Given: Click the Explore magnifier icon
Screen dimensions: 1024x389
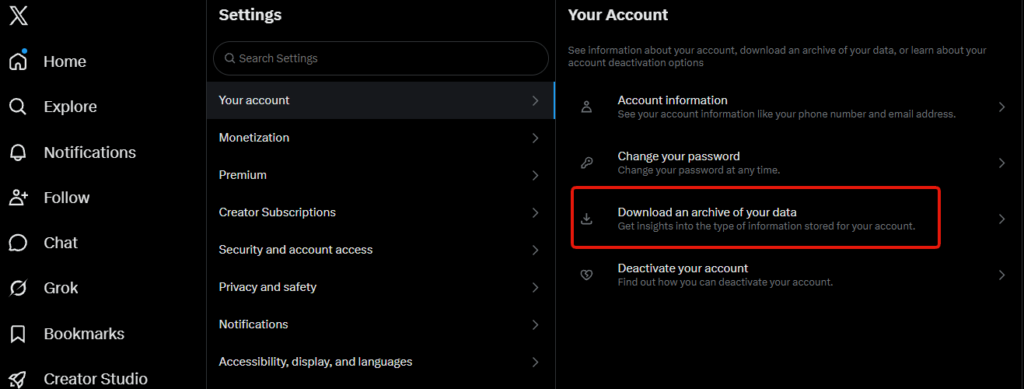Looking at the screenshot, I should tap(18, 107).
